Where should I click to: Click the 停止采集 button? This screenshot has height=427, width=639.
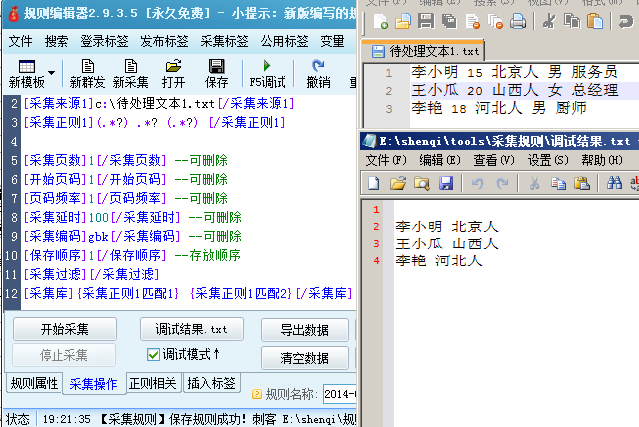click(64, 355)
